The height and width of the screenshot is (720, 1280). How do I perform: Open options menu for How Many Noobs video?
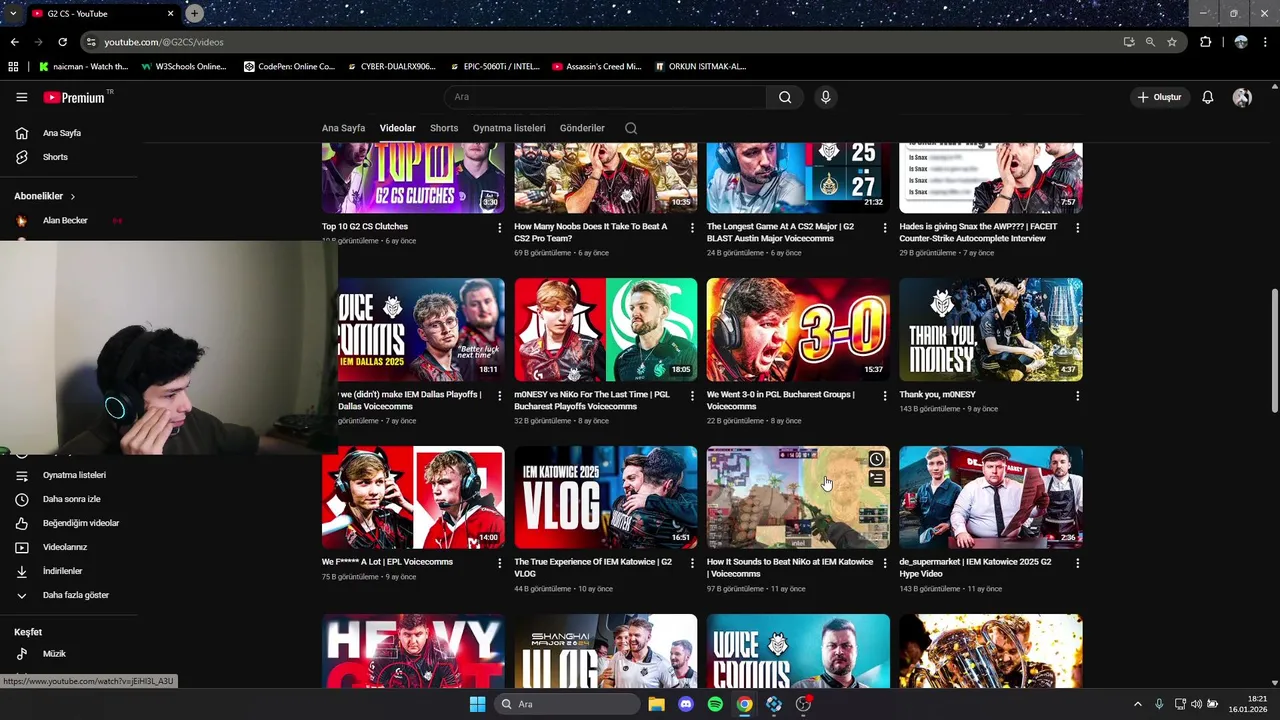[x=692, y=228]
